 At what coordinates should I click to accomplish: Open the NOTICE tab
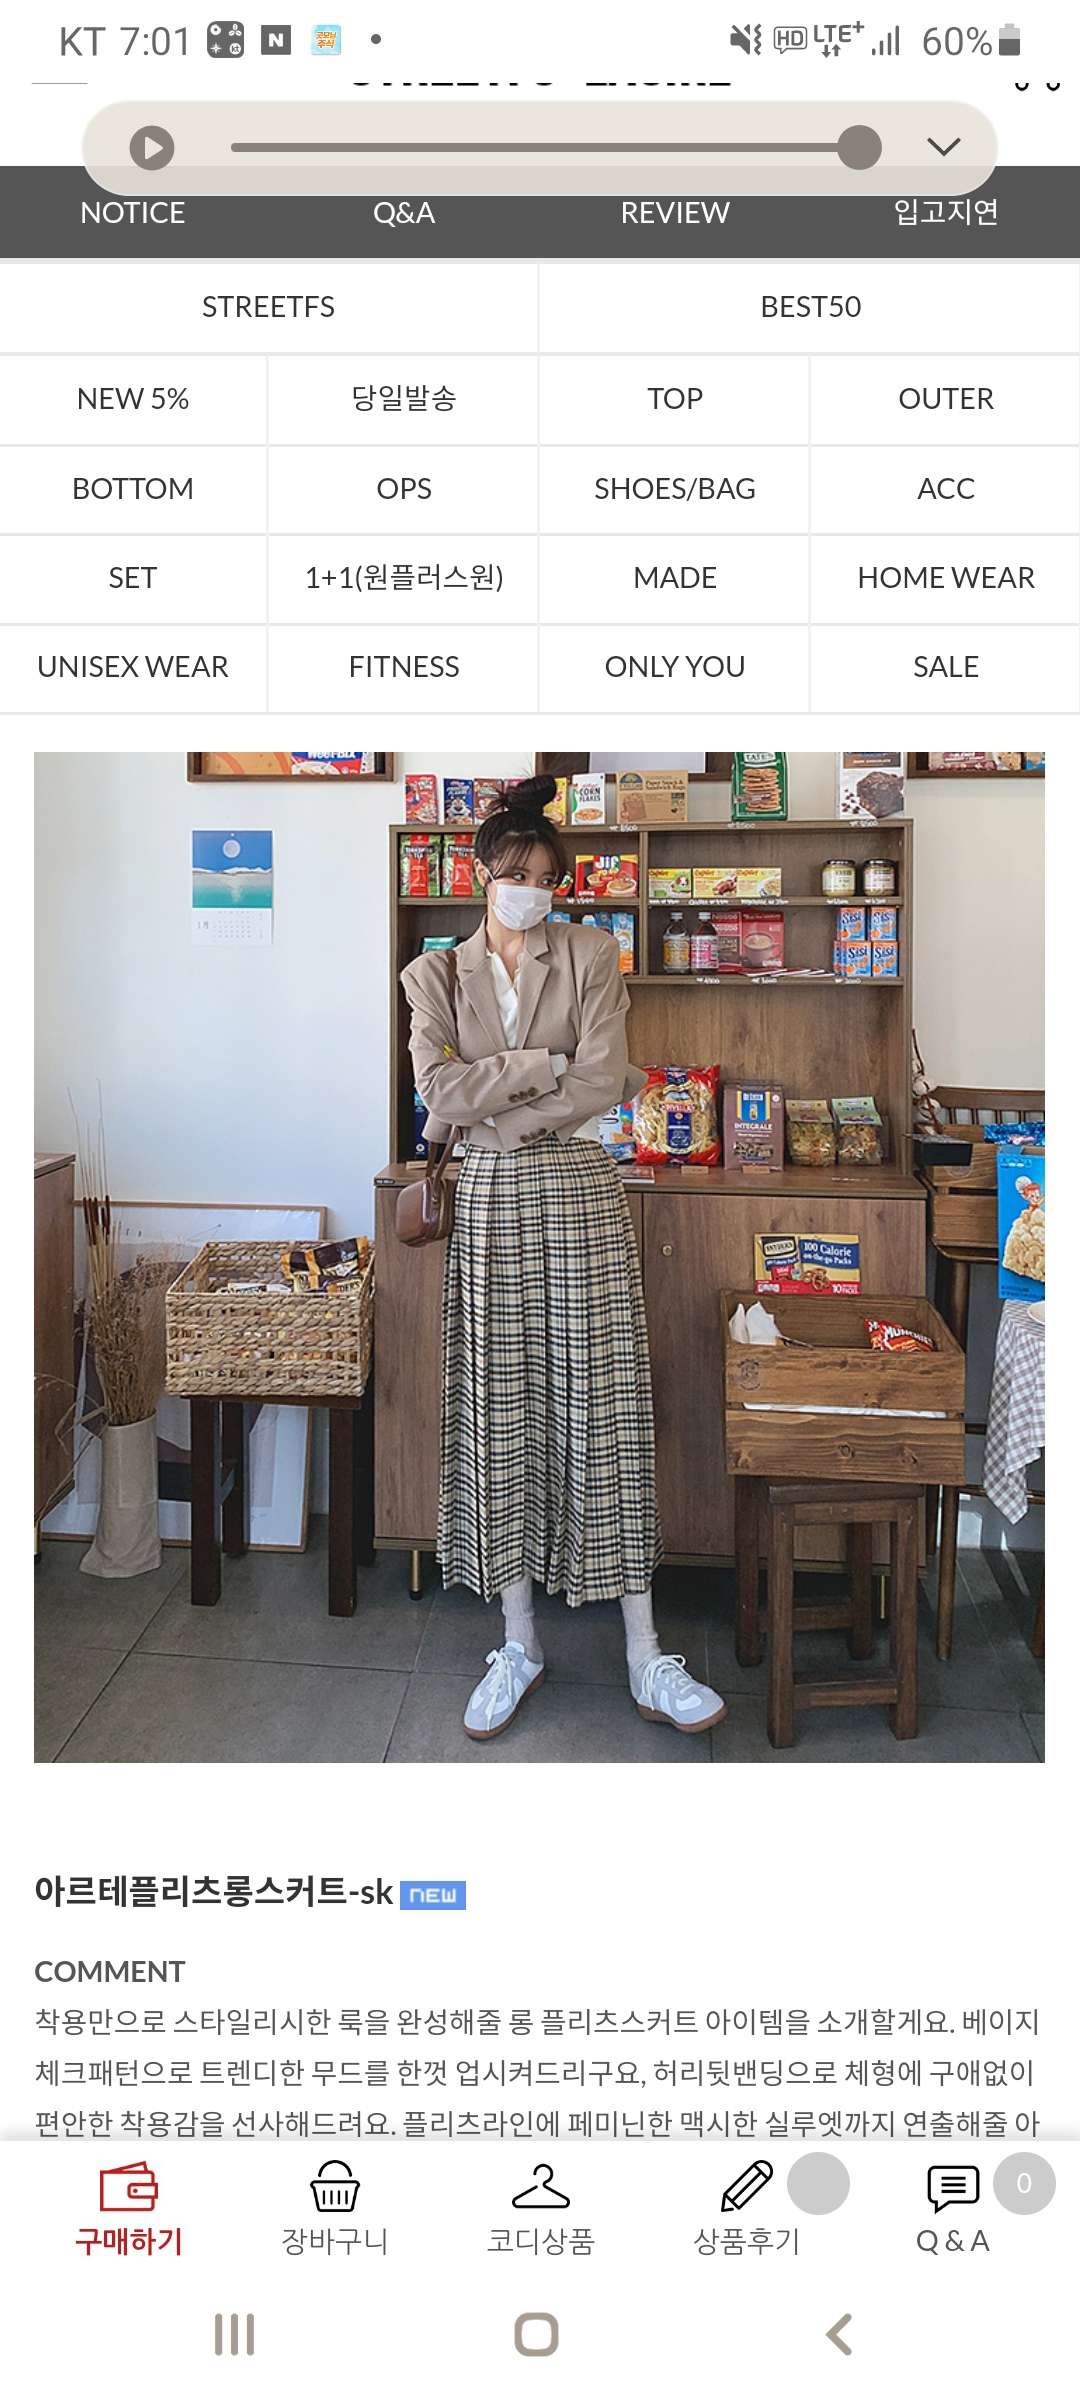(x=132, y=213)
